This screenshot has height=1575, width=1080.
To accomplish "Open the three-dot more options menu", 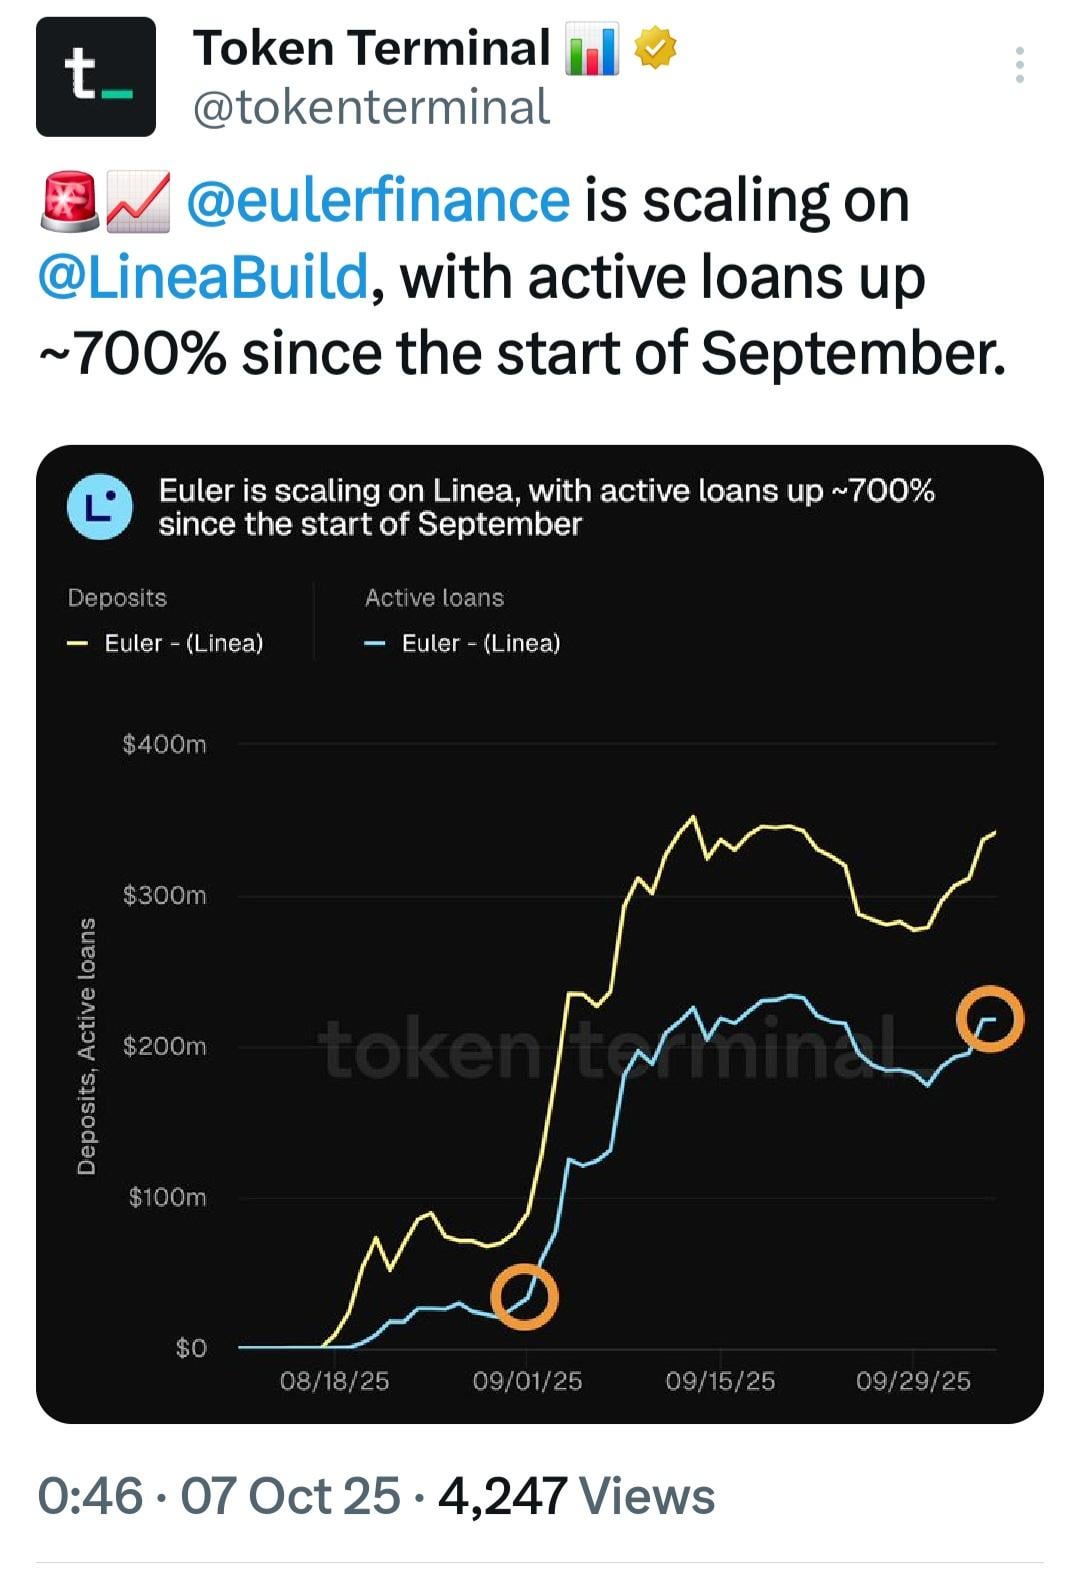I will pos(1019,65).
